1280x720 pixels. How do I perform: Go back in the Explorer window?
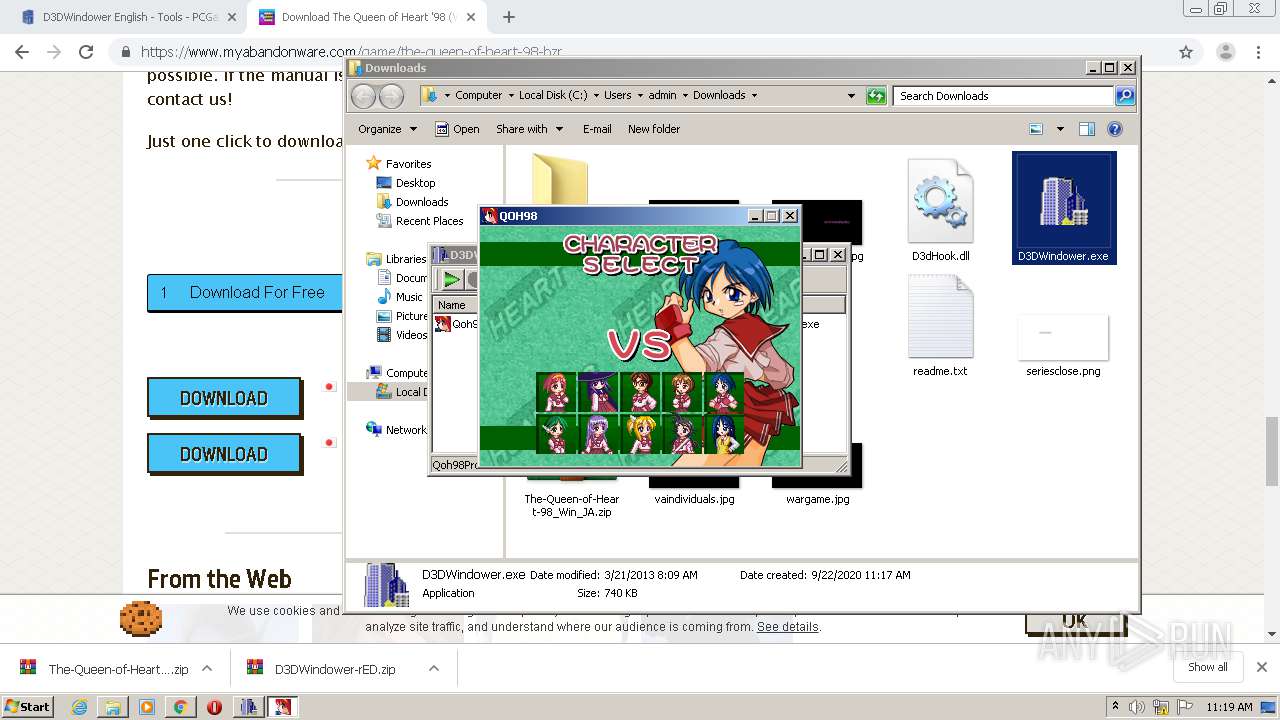pos(363,96)
